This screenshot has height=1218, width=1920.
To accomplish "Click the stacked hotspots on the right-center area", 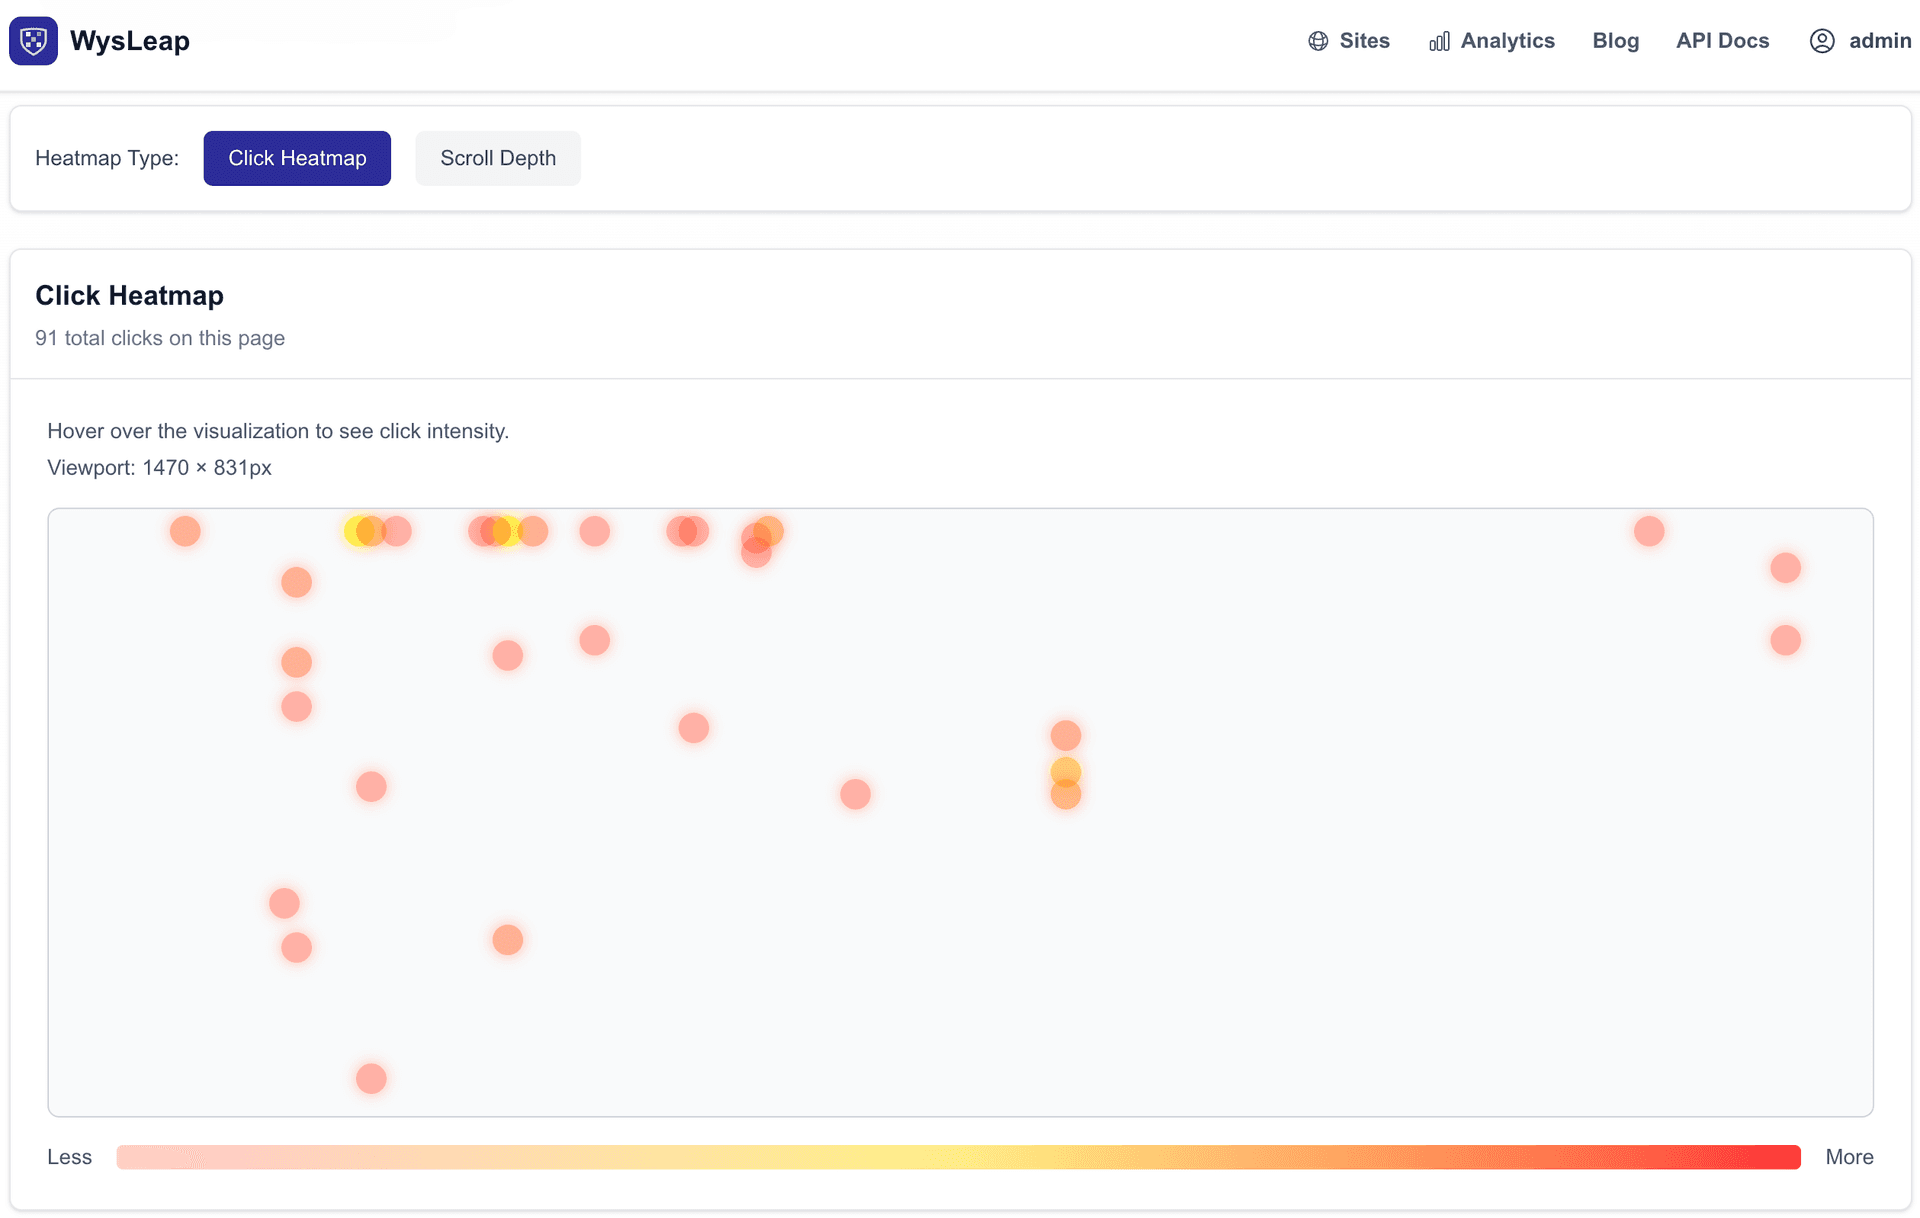I will (1065, 770).
